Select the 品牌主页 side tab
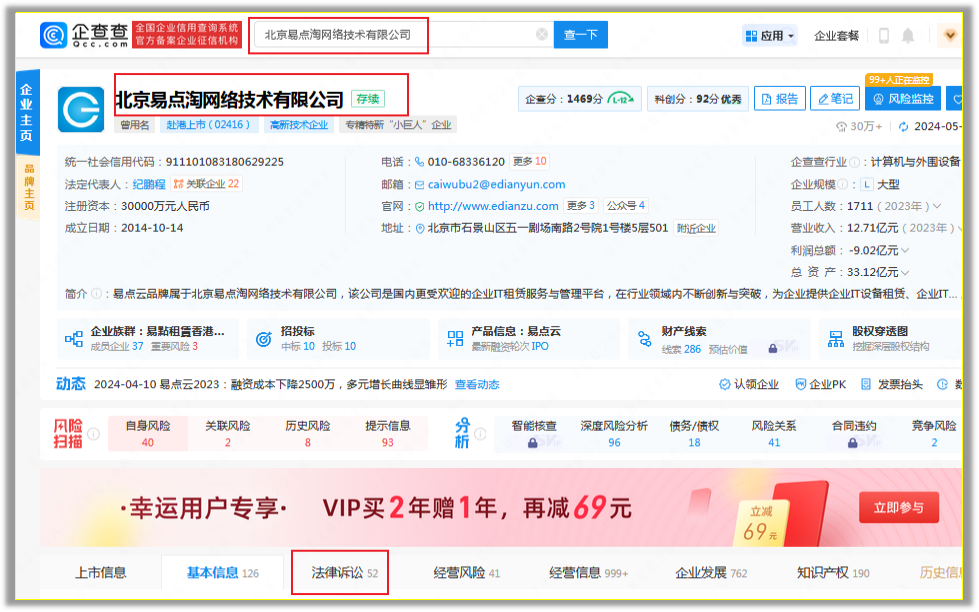Image resolution: width=979 pixels, height=612 pixels. [x=28, y=187]
